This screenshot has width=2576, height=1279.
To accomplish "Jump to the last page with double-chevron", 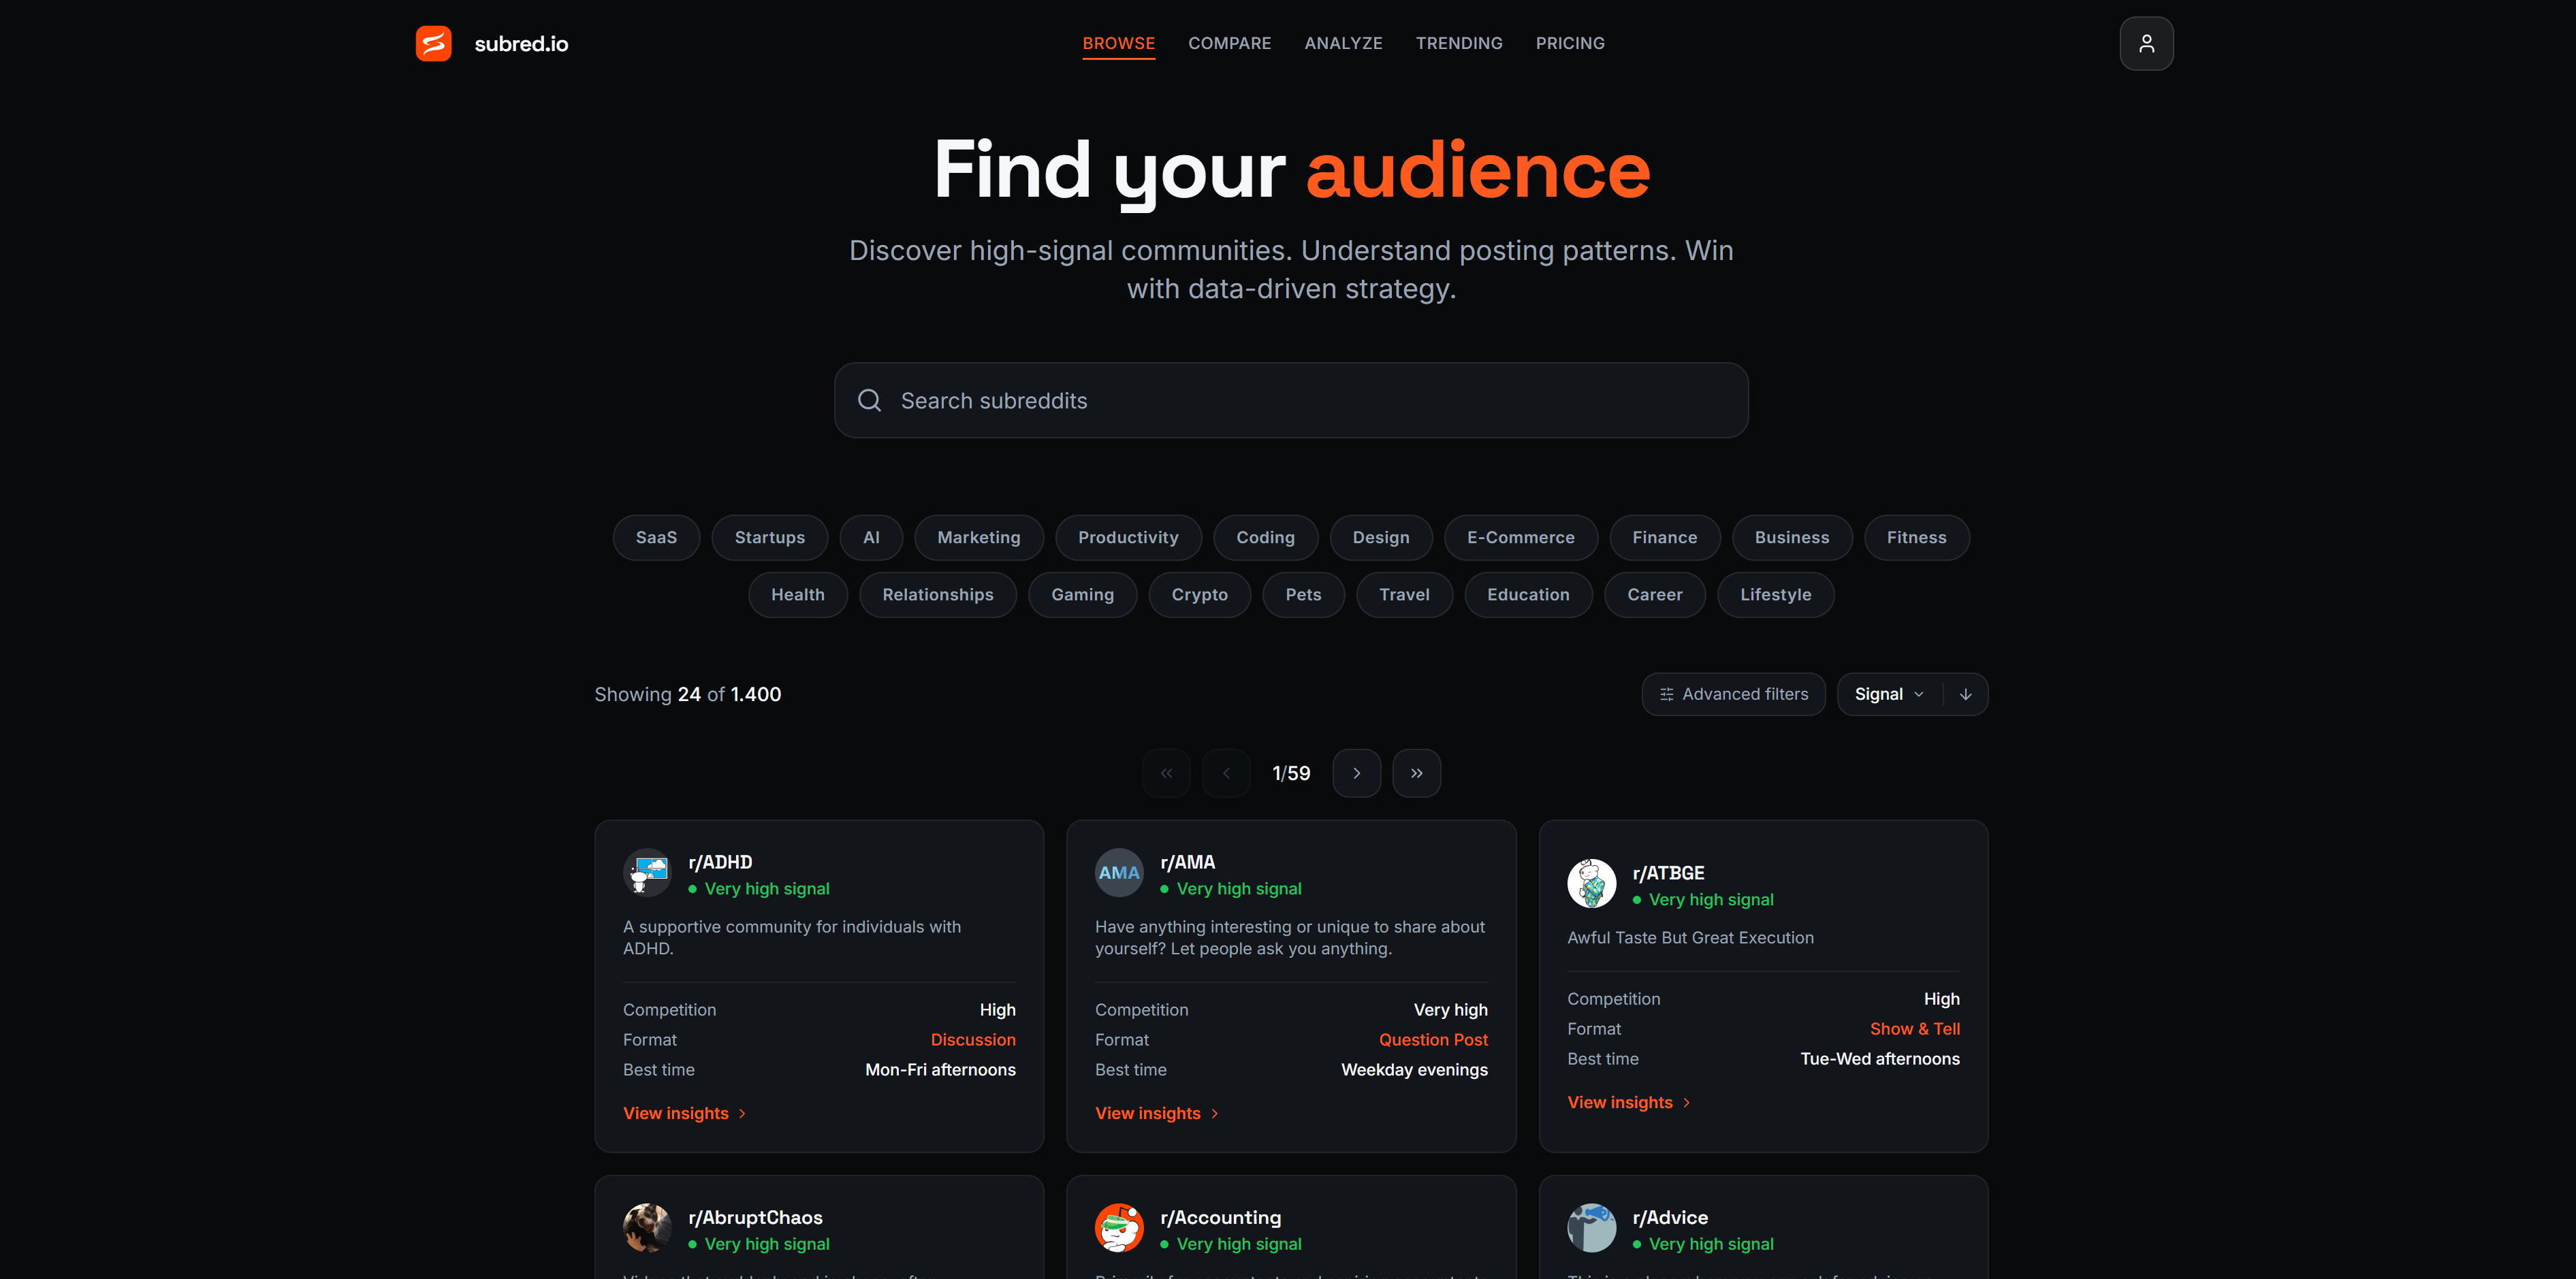I will point(1416,772).
